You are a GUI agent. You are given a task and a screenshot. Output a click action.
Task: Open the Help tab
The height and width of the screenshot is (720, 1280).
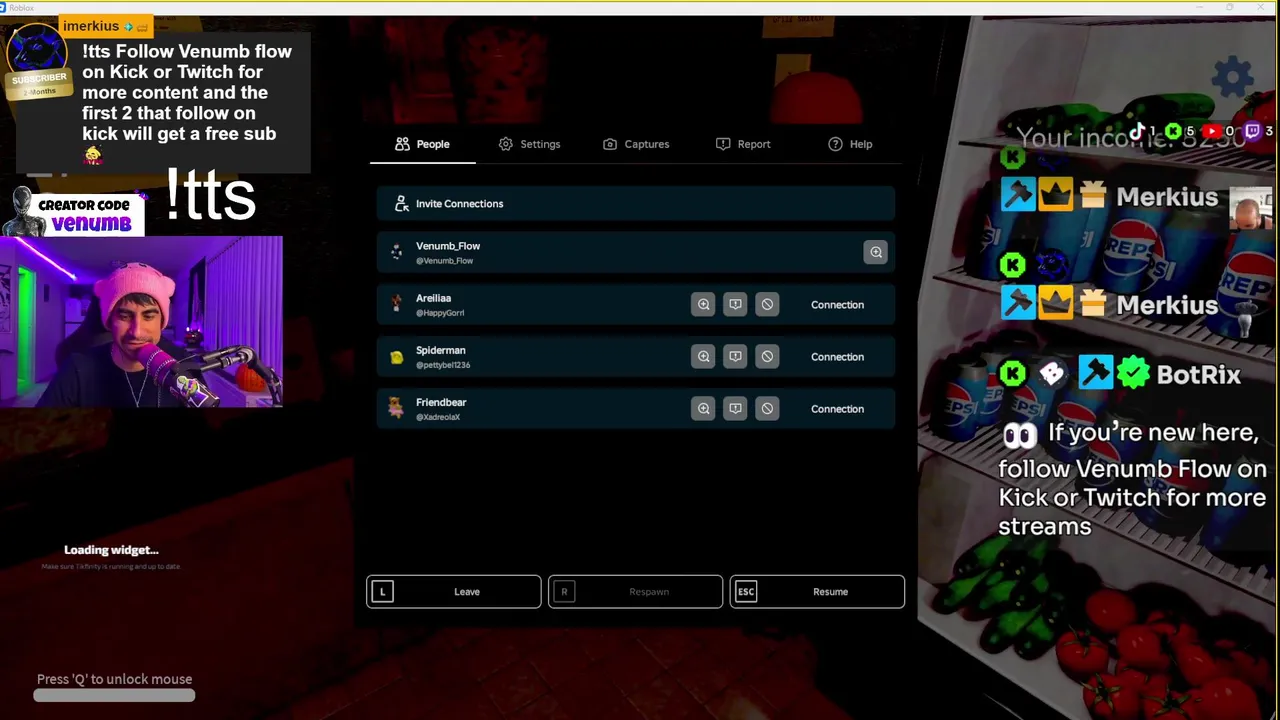(x=850, y=144)
